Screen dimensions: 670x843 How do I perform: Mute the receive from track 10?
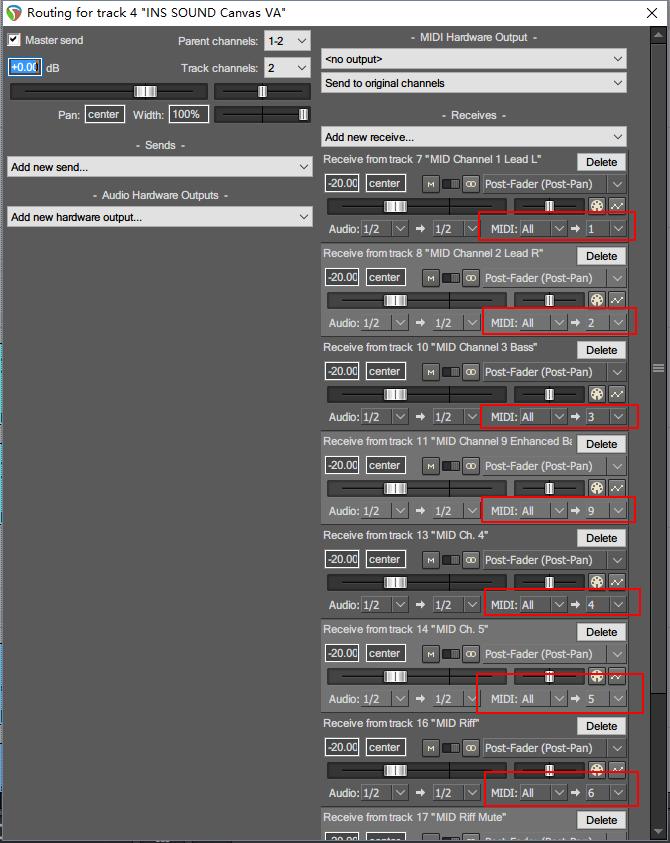click(x=430, y=372)
